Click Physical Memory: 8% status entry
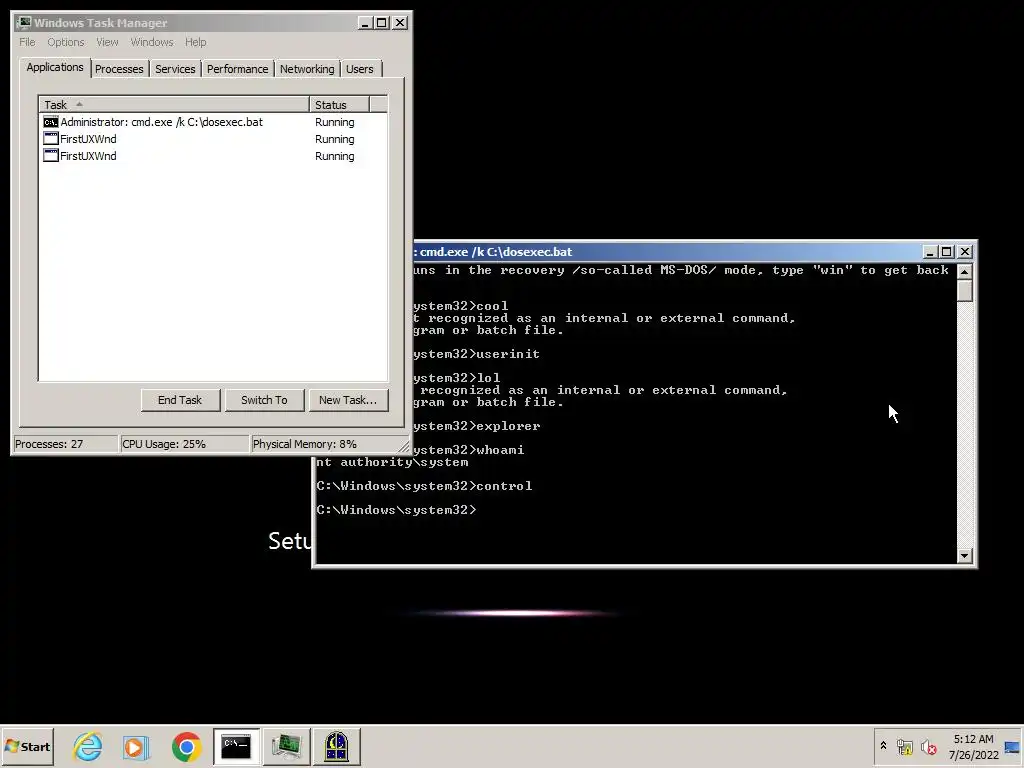This screenshot has height=768, width=1024. tap(324, 444)
